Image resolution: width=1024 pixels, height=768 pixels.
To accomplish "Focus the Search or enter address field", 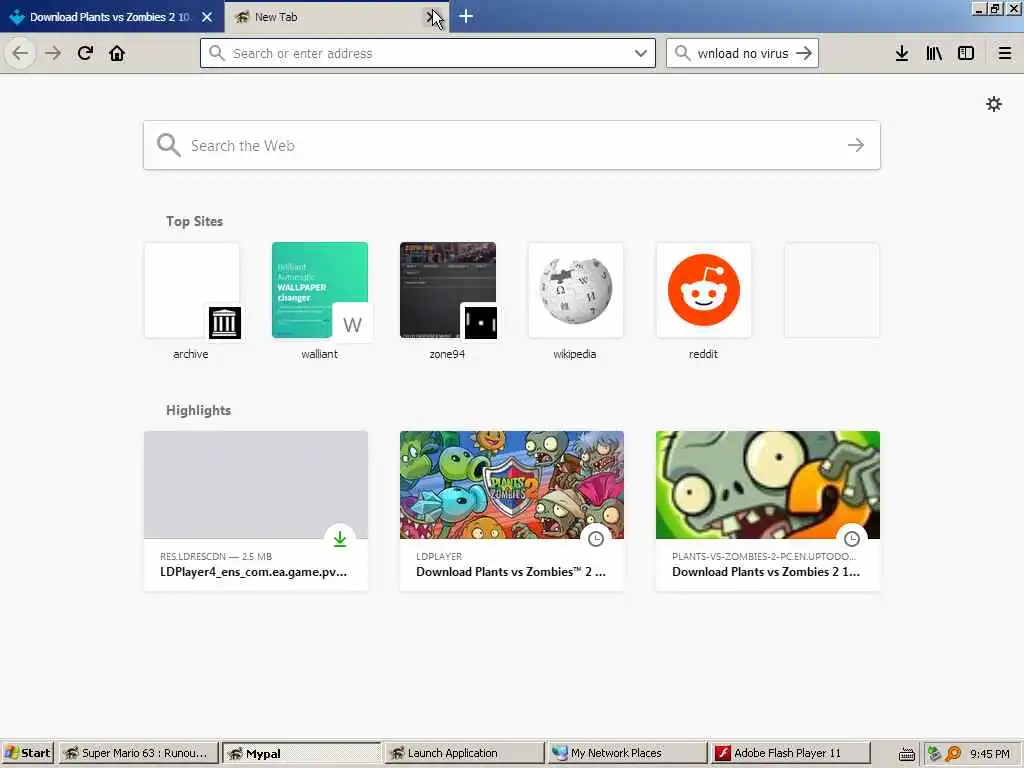I will (x=428, y=53).
